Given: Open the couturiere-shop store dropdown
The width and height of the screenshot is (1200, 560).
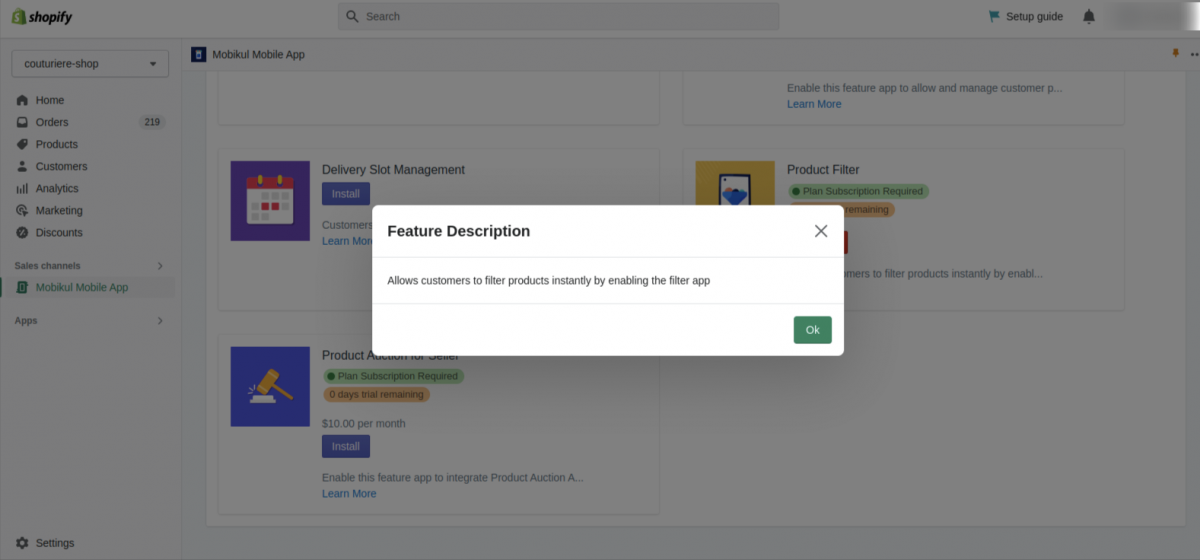Looking at the screenshot, I should click(x=90, y=64).
